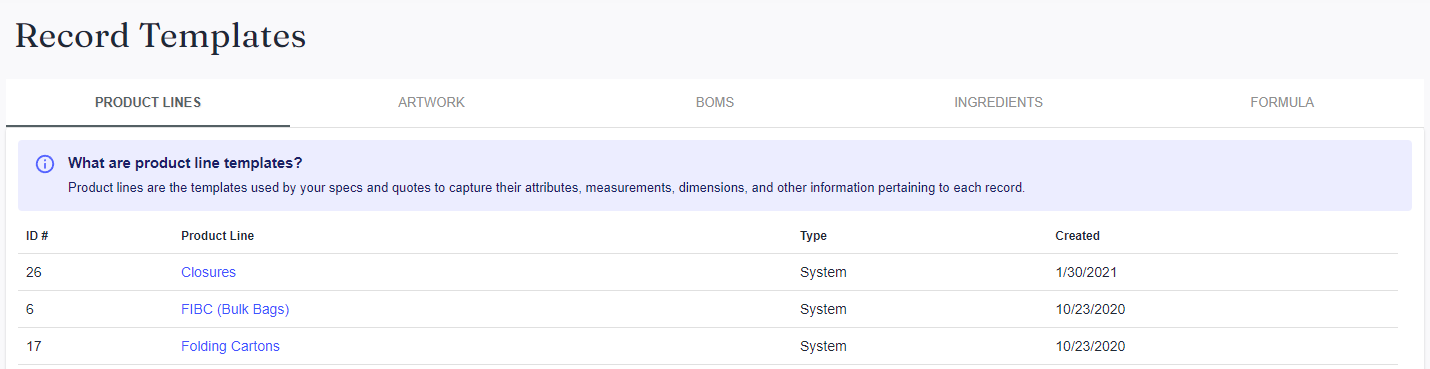
Task: Select ID cell 17
Action: click(33, 346)
